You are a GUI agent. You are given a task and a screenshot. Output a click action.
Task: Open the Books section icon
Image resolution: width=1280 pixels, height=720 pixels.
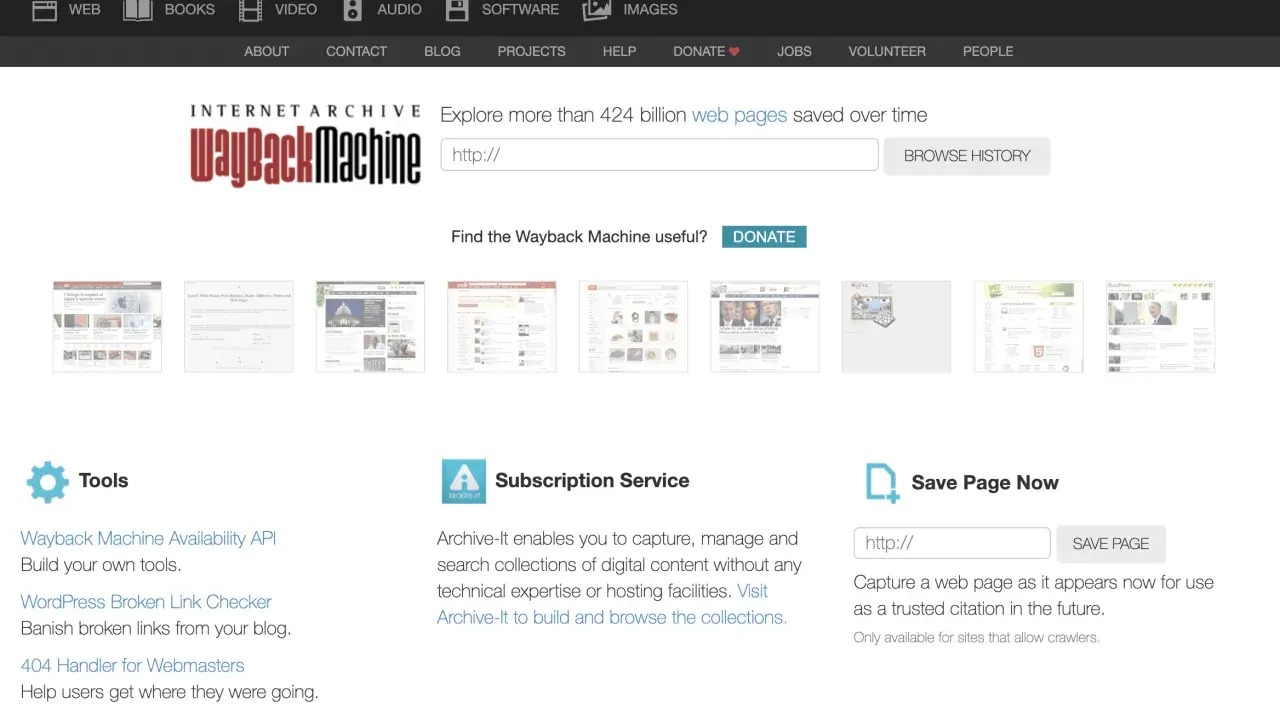point(137,10)
